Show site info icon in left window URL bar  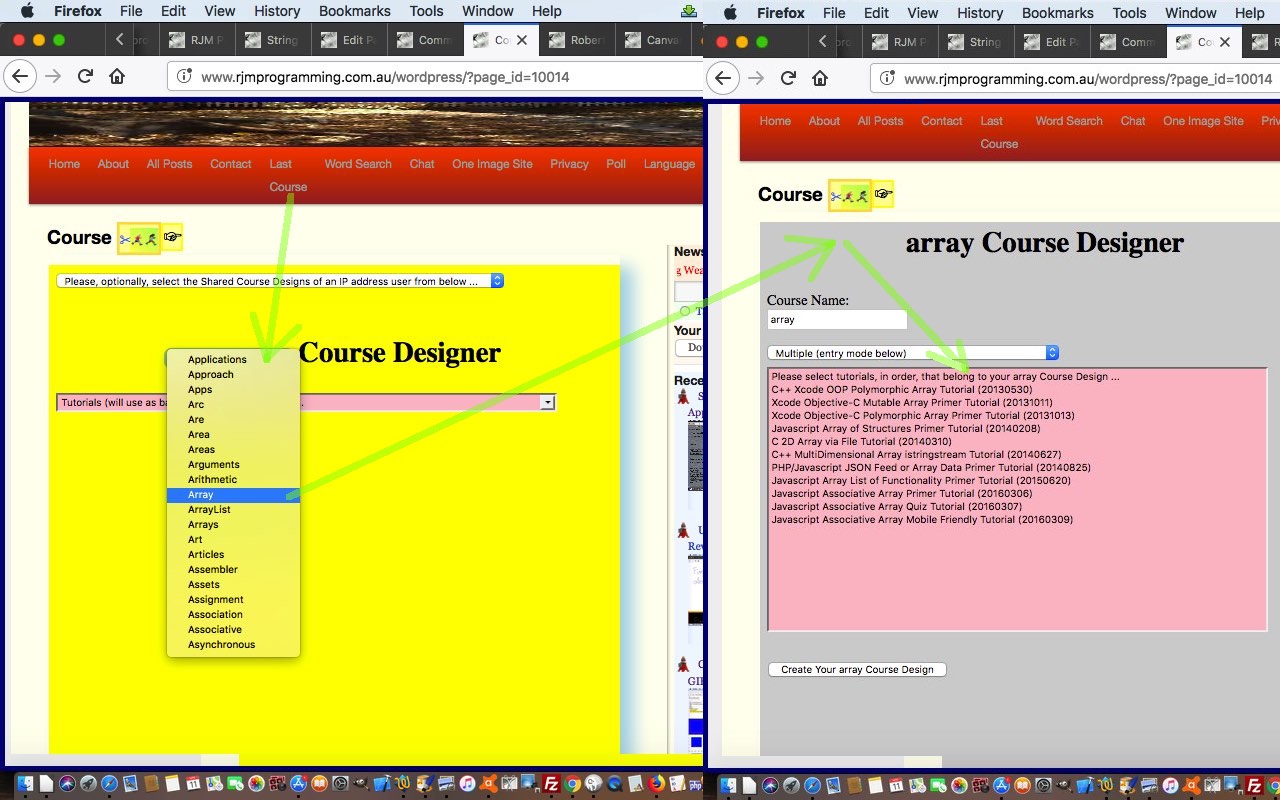tap(183, 76)
